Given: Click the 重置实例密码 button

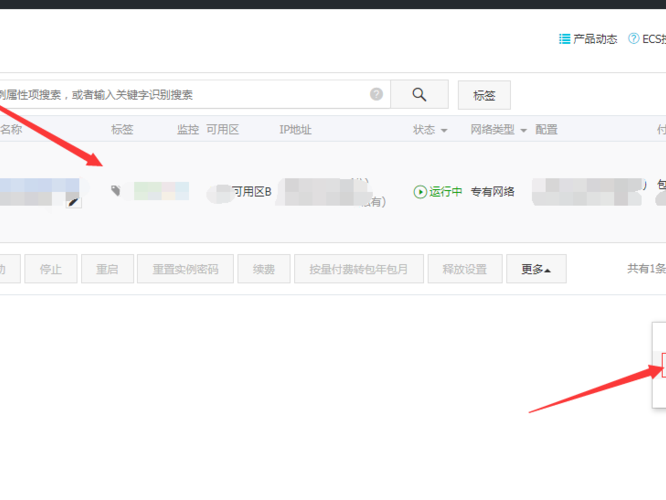Looking at the screenshot, I should 185,269.
